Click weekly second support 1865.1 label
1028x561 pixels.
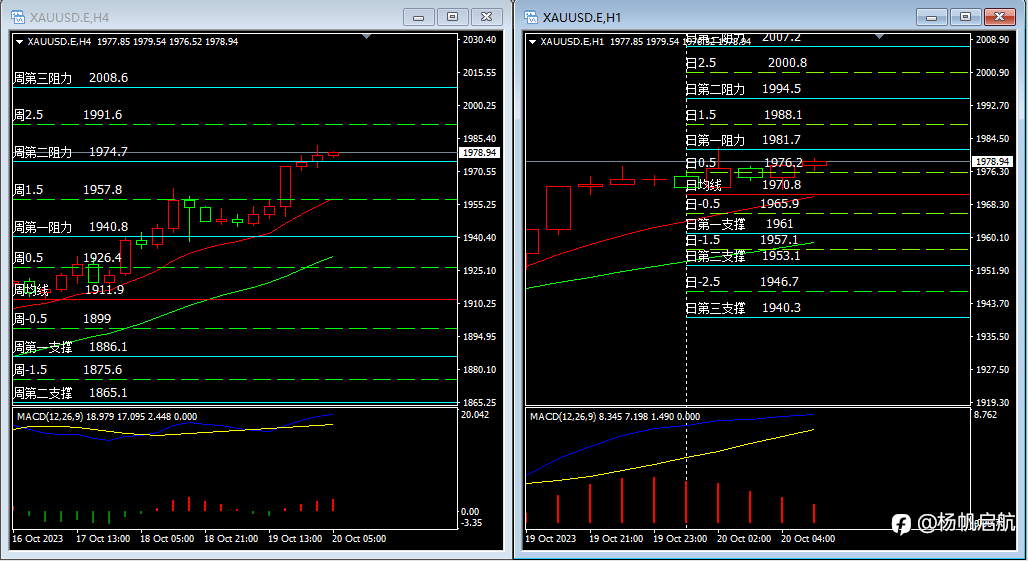pyautogui.click(x=71, y=393)
